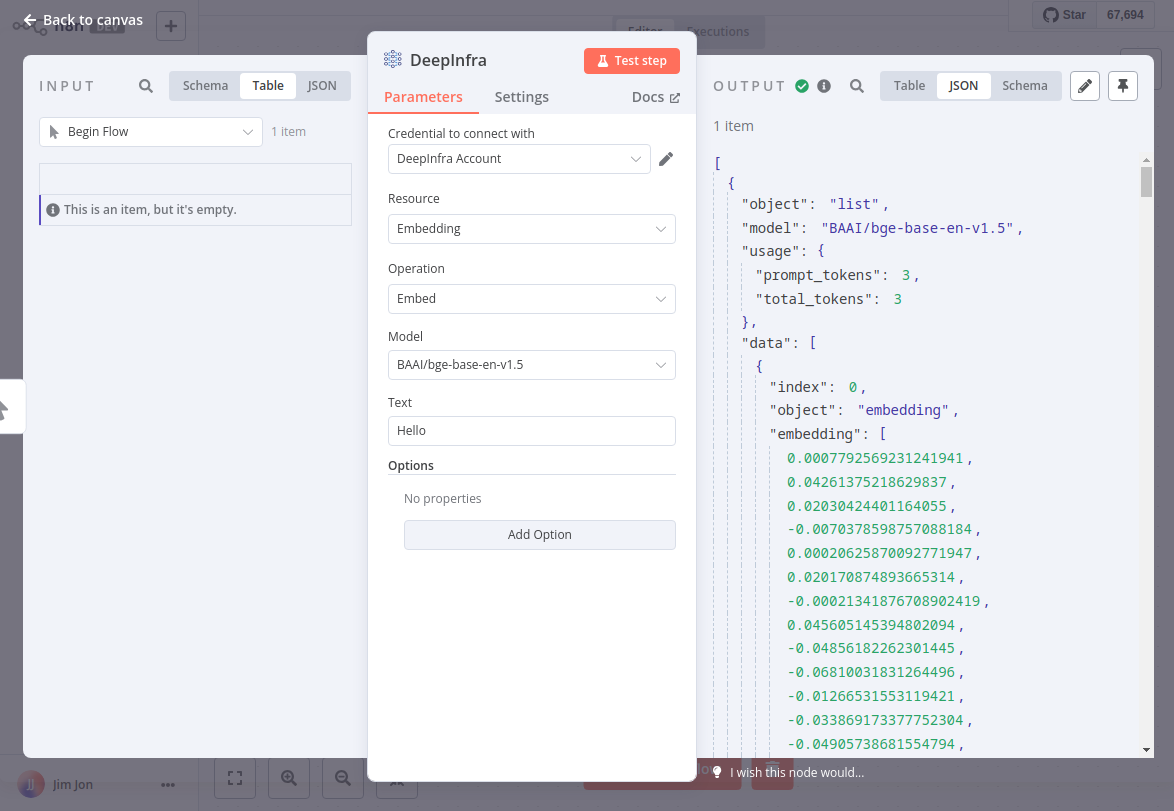The height and width of the screenshot is (811, 1174).
Task: Switch output view to Table
Action: (x=909, y=86)
